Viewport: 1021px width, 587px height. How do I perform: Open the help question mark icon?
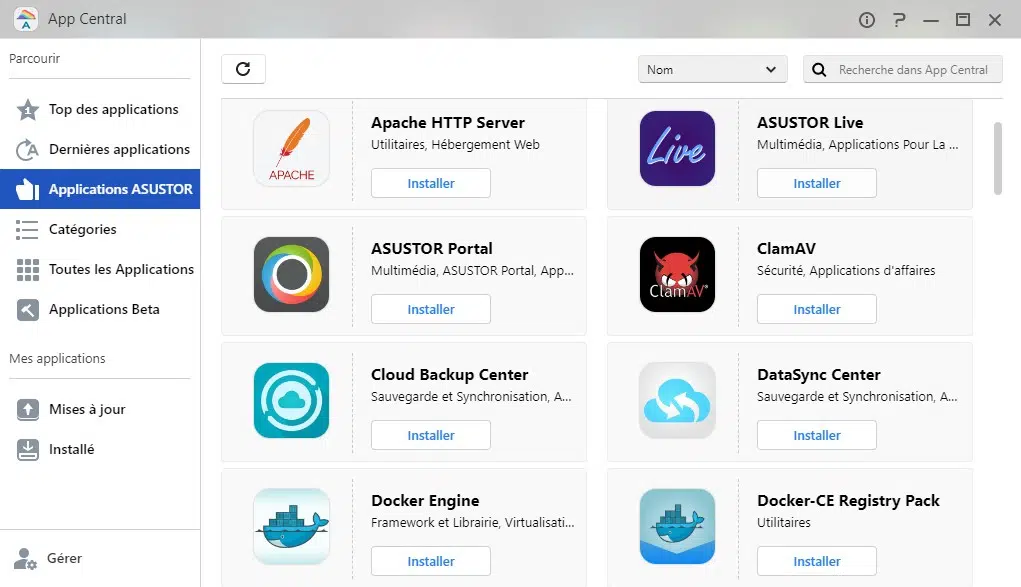click(x=899, y=20)
